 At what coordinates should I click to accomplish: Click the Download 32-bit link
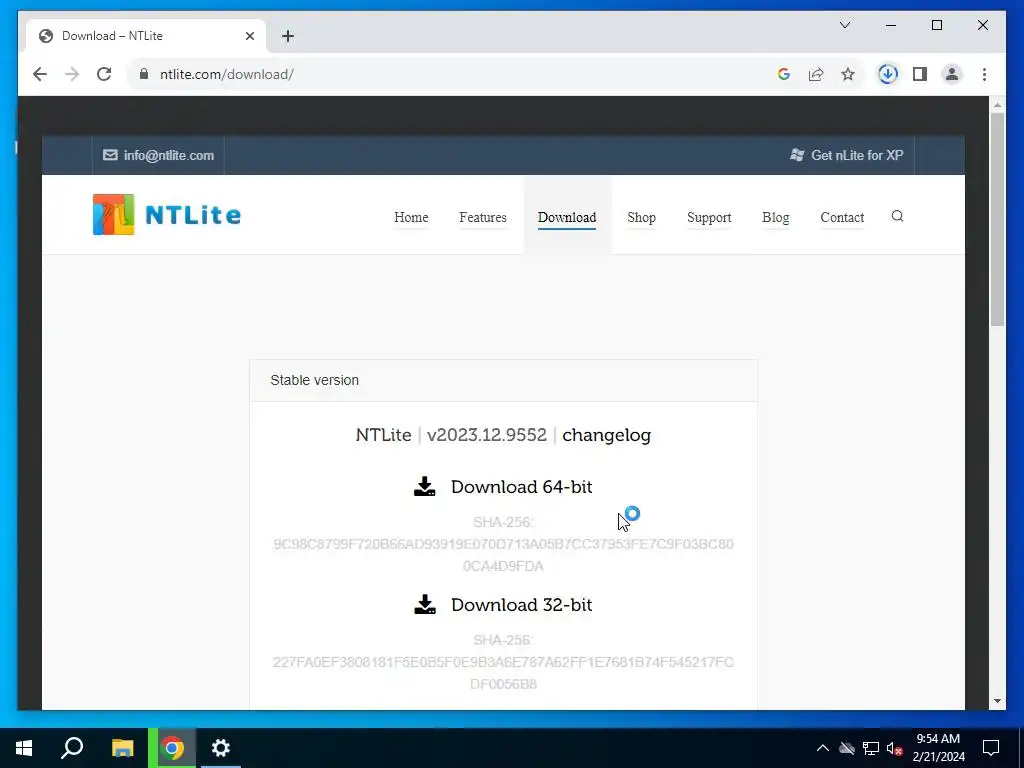[521, 605]
